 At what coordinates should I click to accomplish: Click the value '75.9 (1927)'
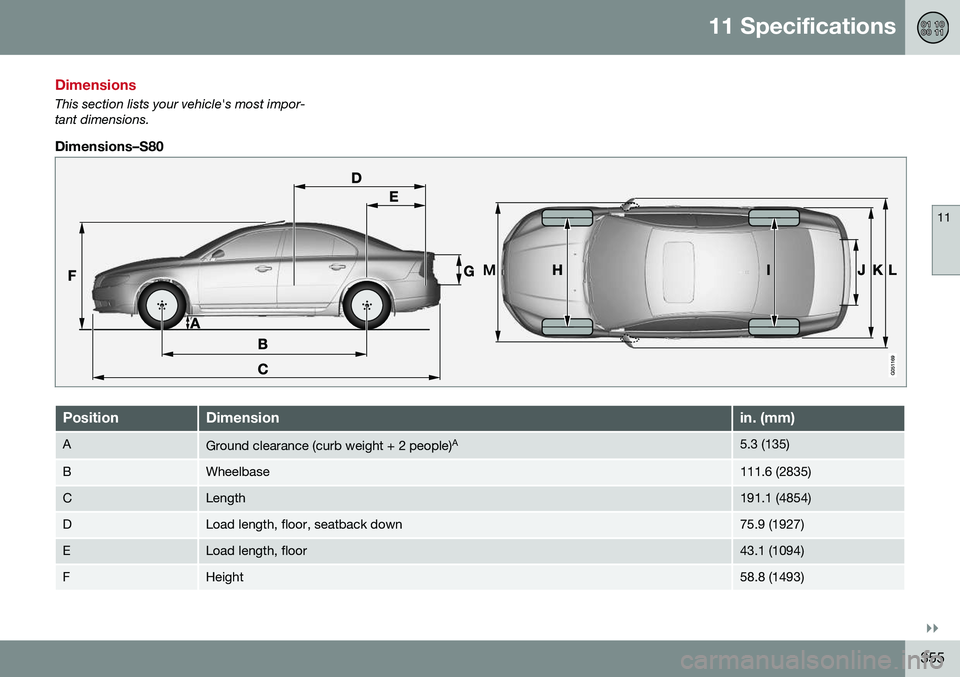[771, 525]
